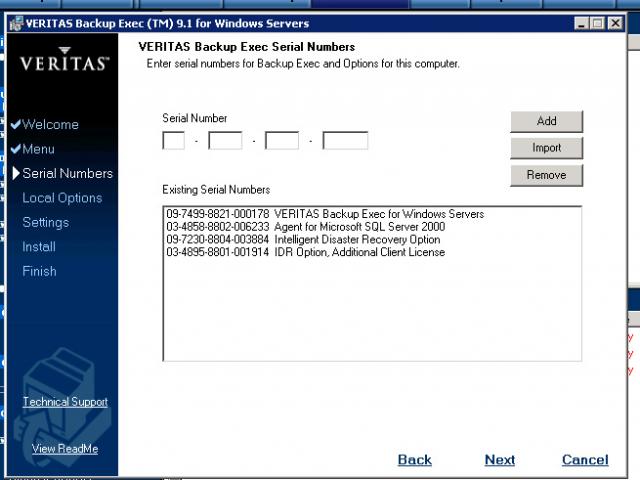The width and height of the screenshot is (640, 480).
Task: Select serial 03-4895-8801-001914 IDR Additional Client License
Action: point(305,252)
